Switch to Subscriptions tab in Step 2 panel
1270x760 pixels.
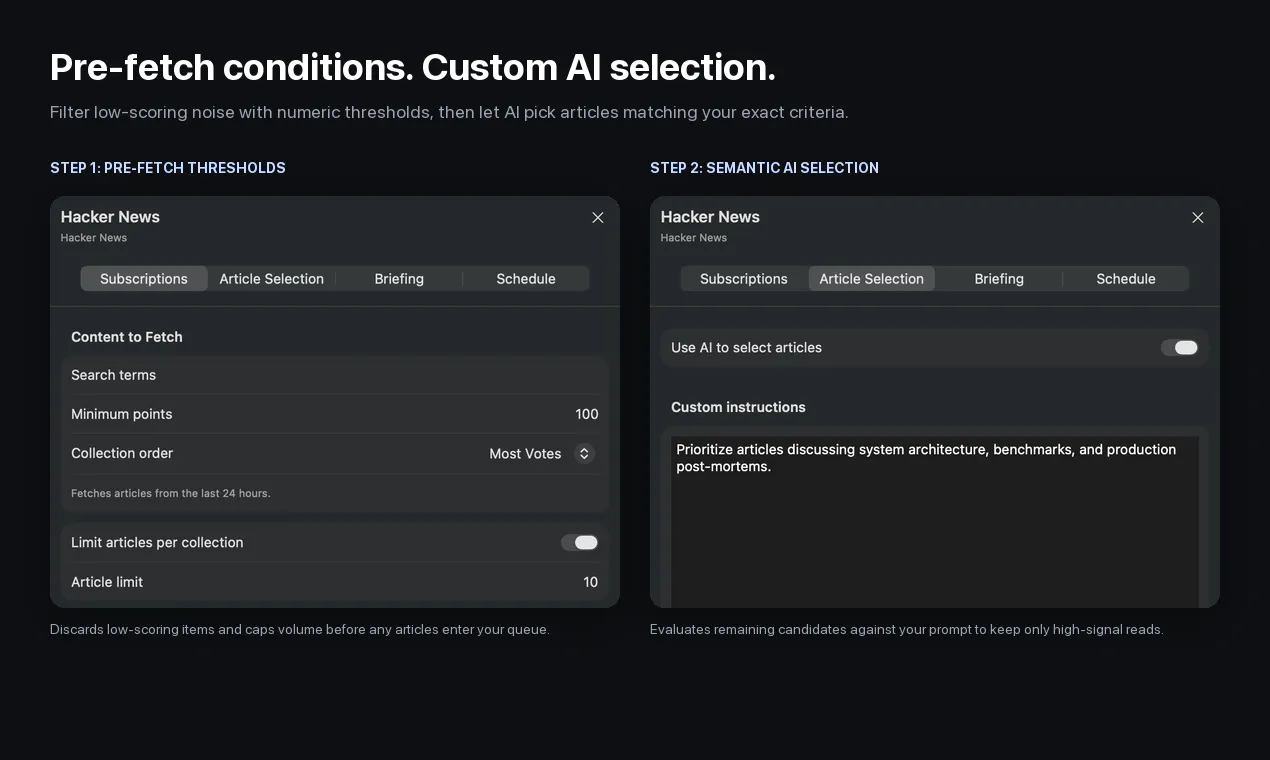click(x=744, y=279)
